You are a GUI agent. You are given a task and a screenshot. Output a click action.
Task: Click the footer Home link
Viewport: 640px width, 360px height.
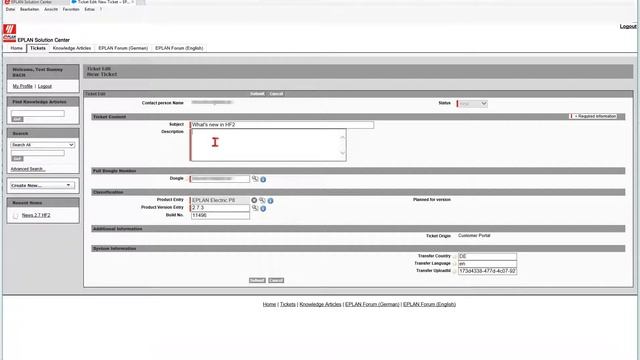[269, 304]
